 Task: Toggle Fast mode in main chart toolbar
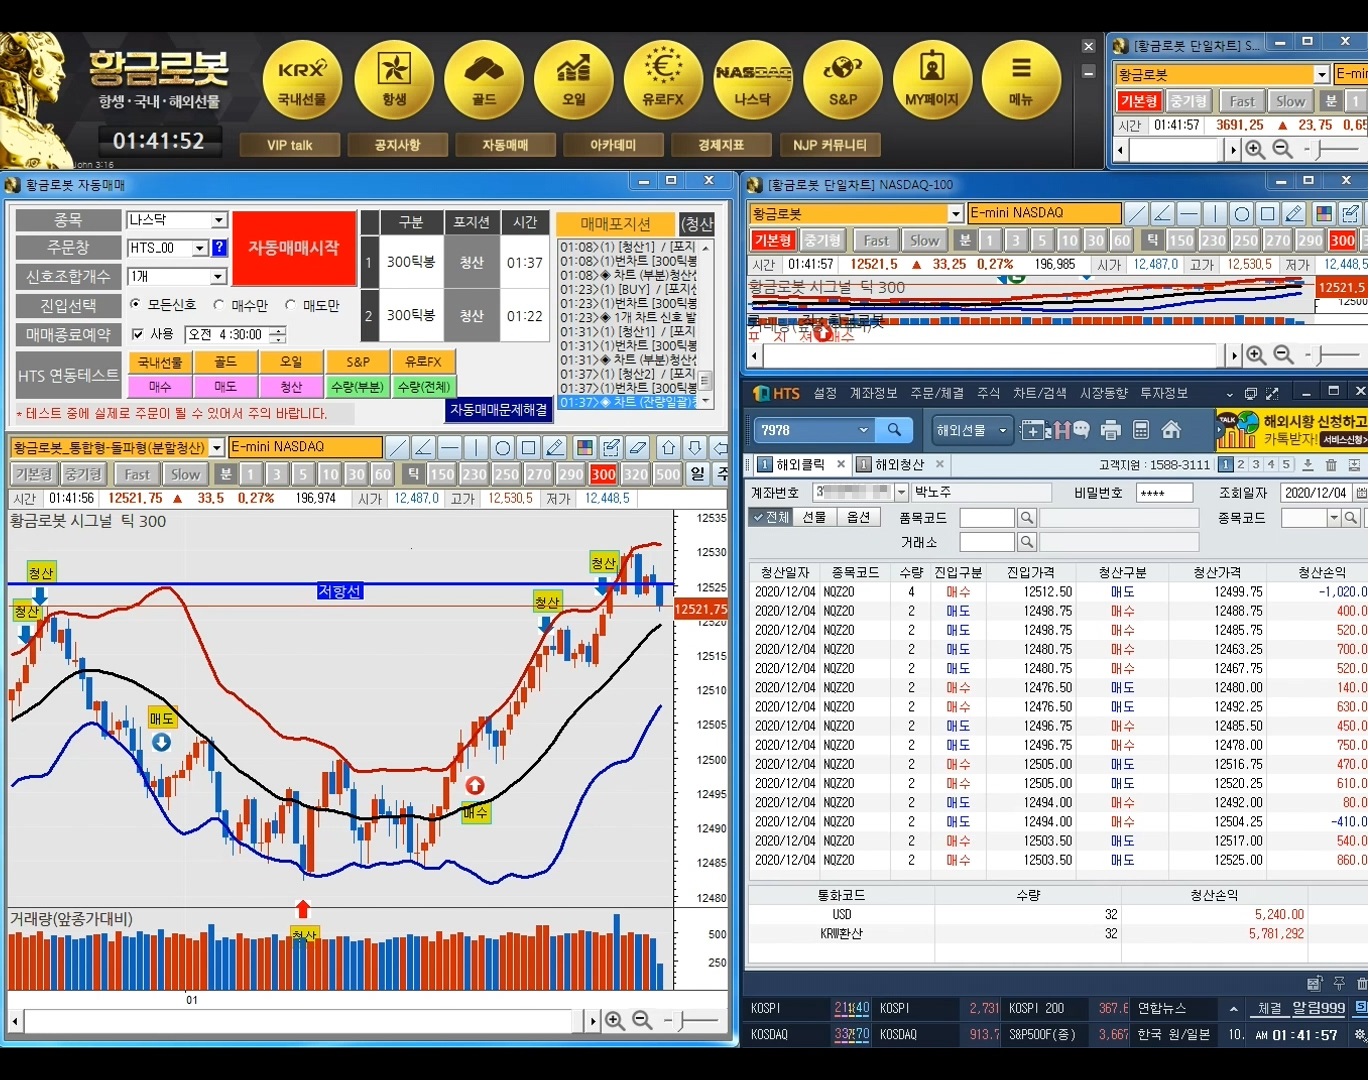pos(137,474)
